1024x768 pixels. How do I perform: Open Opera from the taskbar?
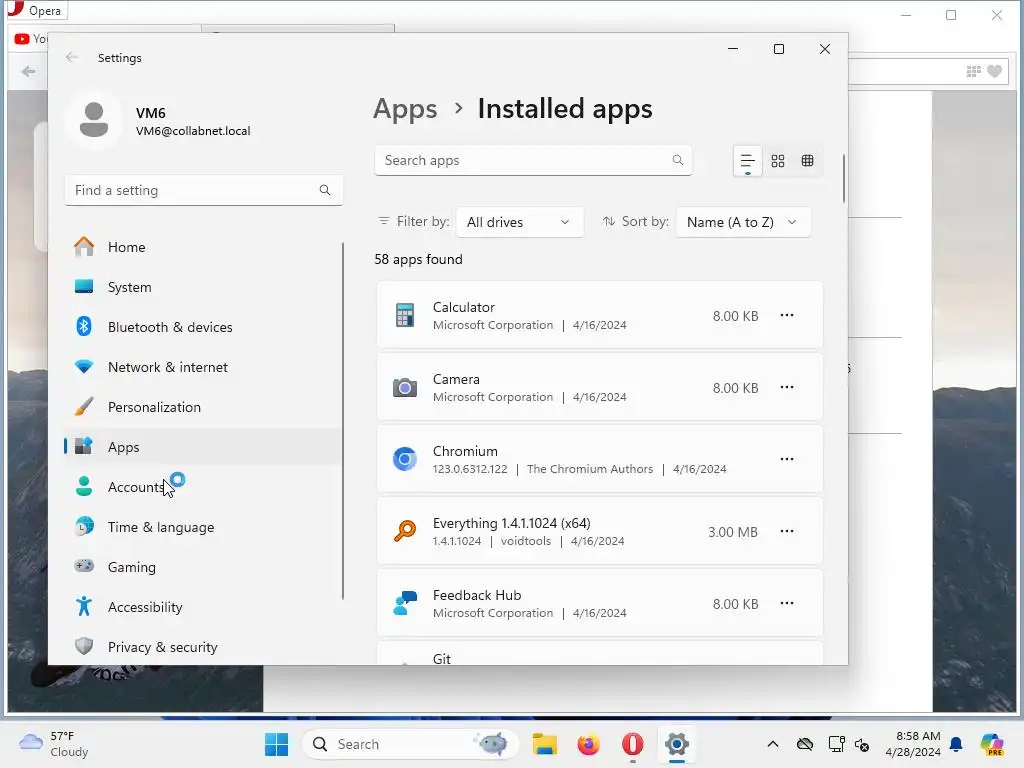[632, 744]
